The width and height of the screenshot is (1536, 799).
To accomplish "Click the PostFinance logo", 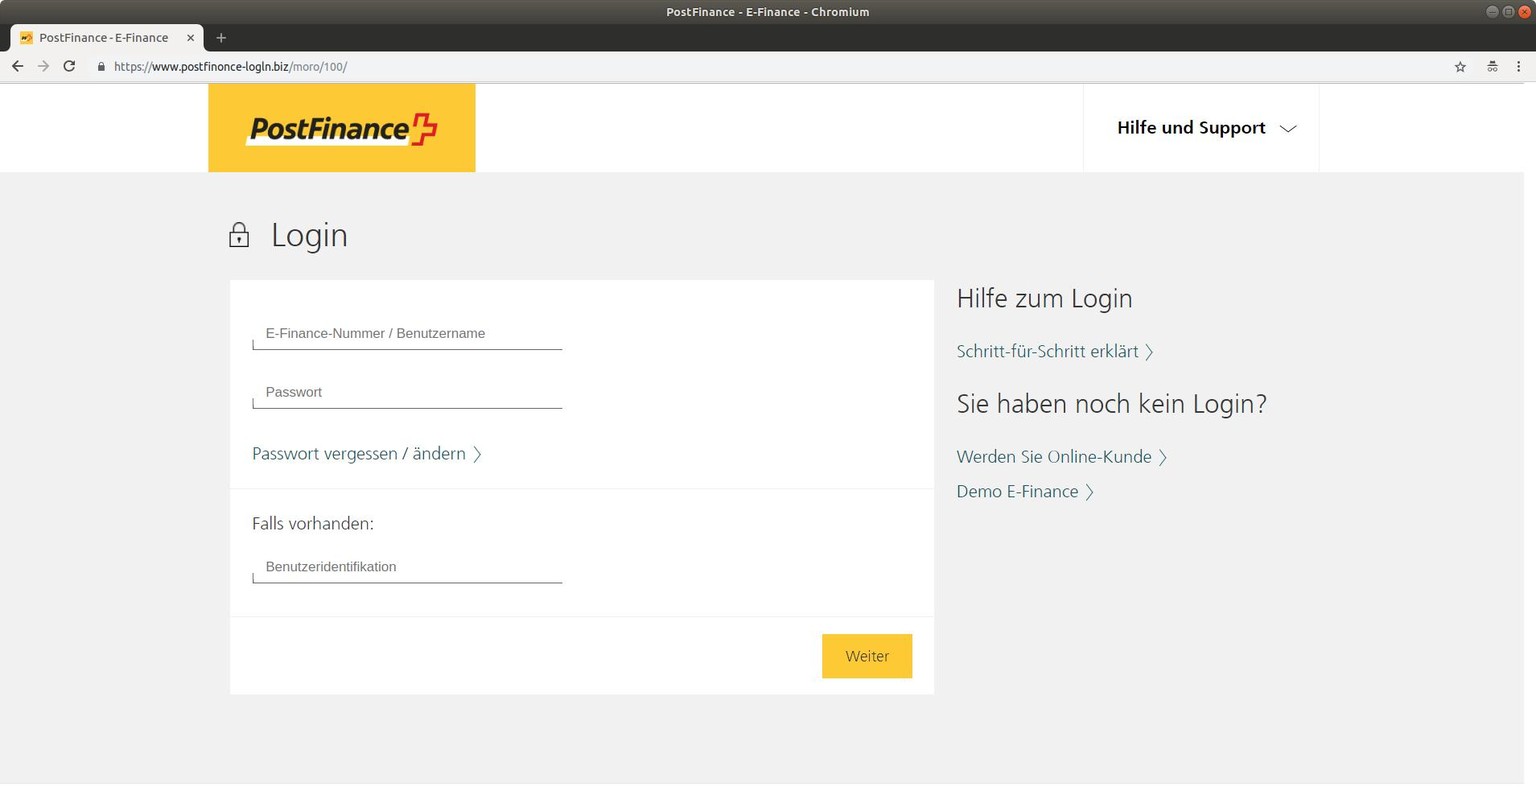I will tap(342, 128).
